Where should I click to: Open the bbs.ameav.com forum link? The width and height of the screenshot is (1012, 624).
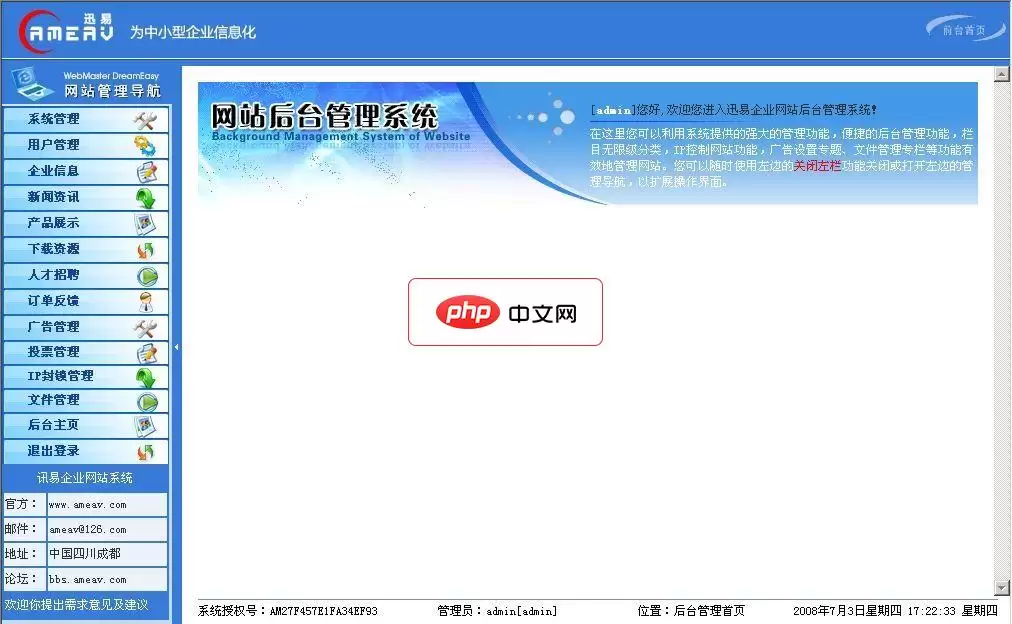(88, 580)
